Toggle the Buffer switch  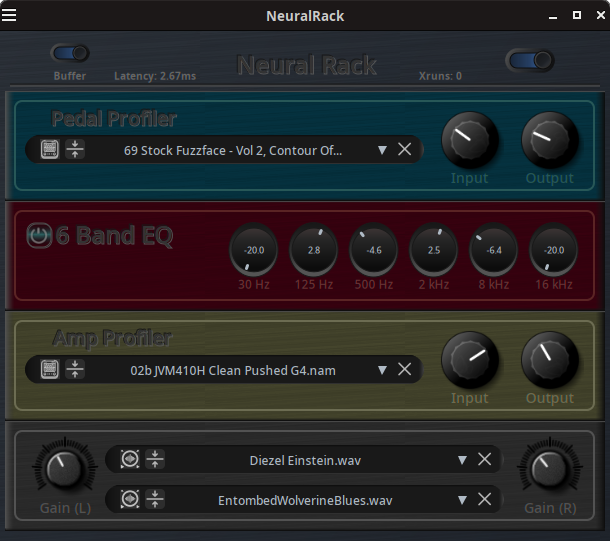coord(70,54)
